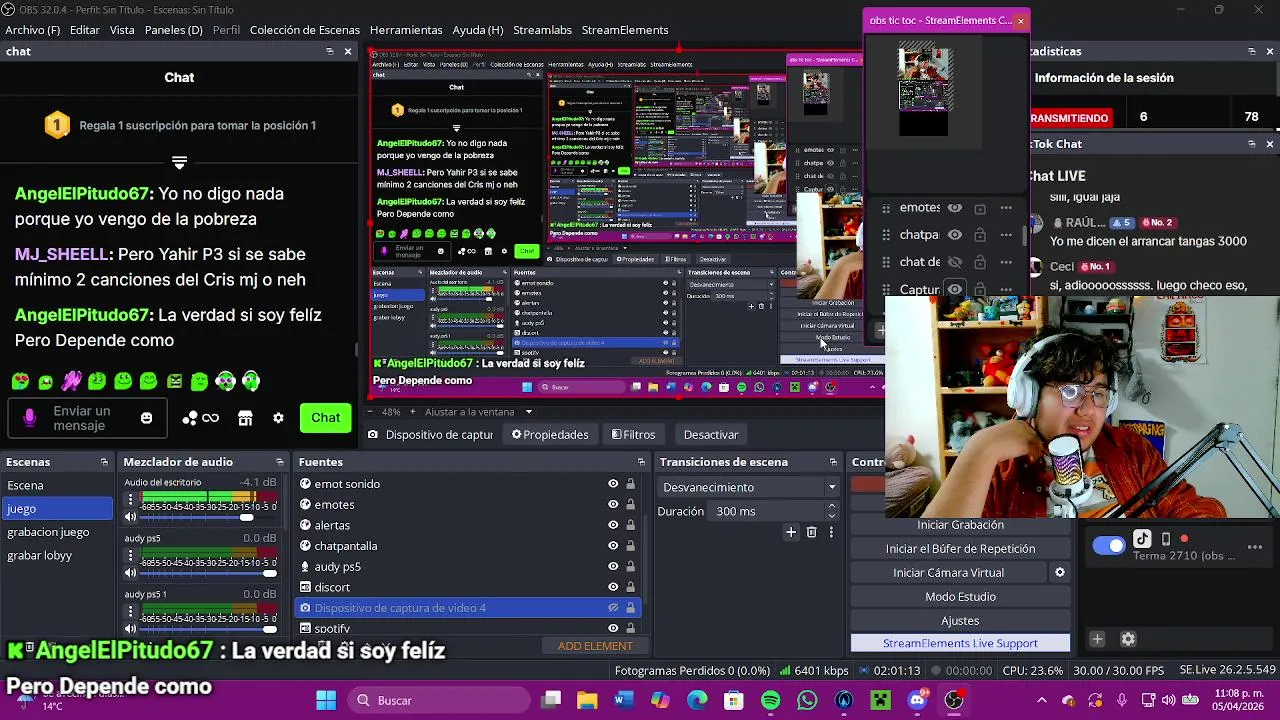Open the StreamElements menu
This screenshot has width=1280, height=720.
point(625,30)
